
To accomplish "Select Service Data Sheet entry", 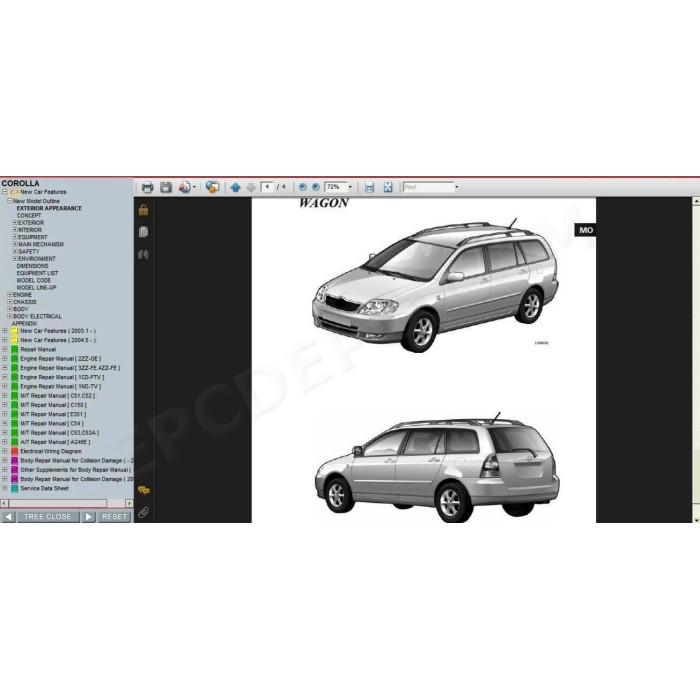I will (44, 488).
